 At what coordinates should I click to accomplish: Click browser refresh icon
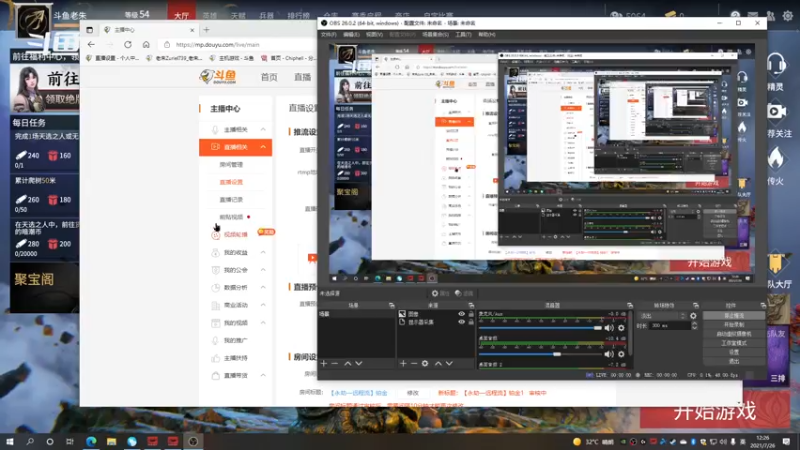[x=128, y=44]
